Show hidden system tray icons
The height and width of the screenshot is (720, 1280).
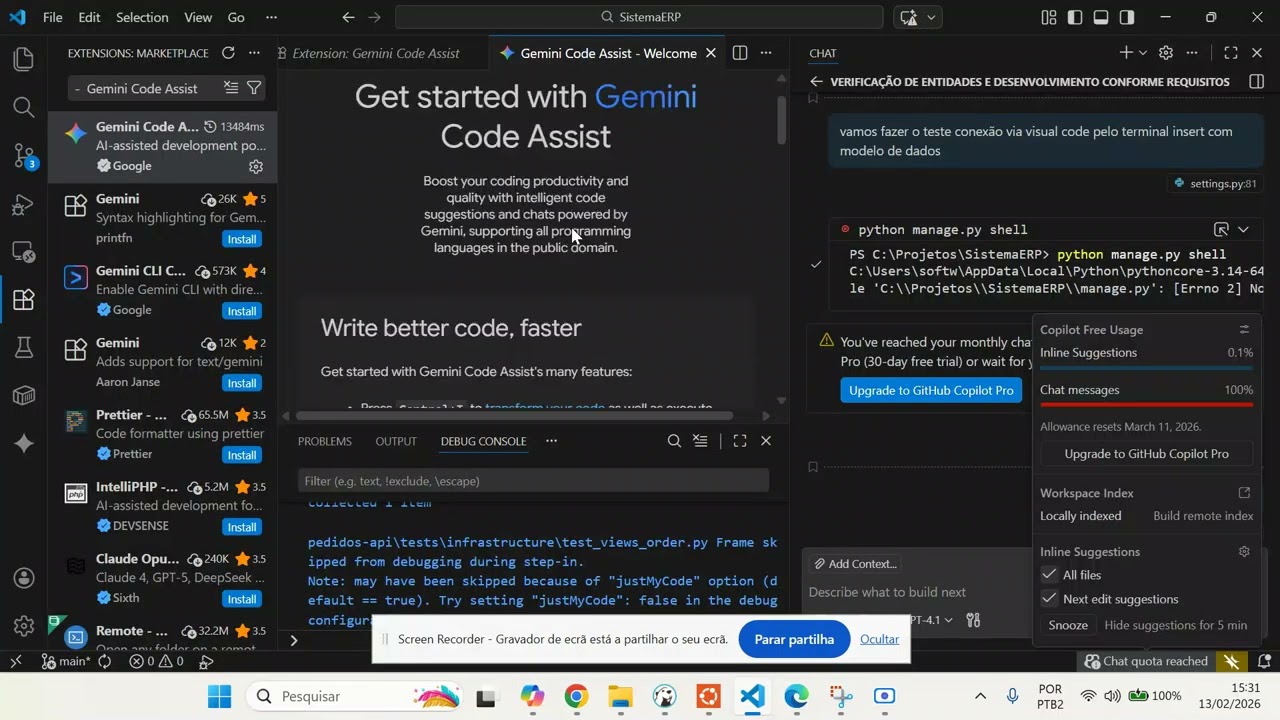[x=980, y=696]
